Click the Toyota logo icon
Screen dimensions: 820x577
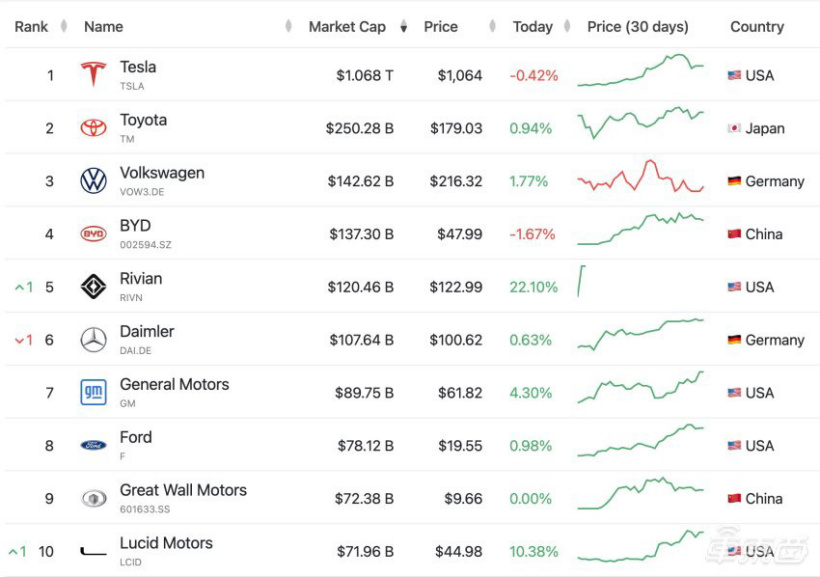[93, 128]
